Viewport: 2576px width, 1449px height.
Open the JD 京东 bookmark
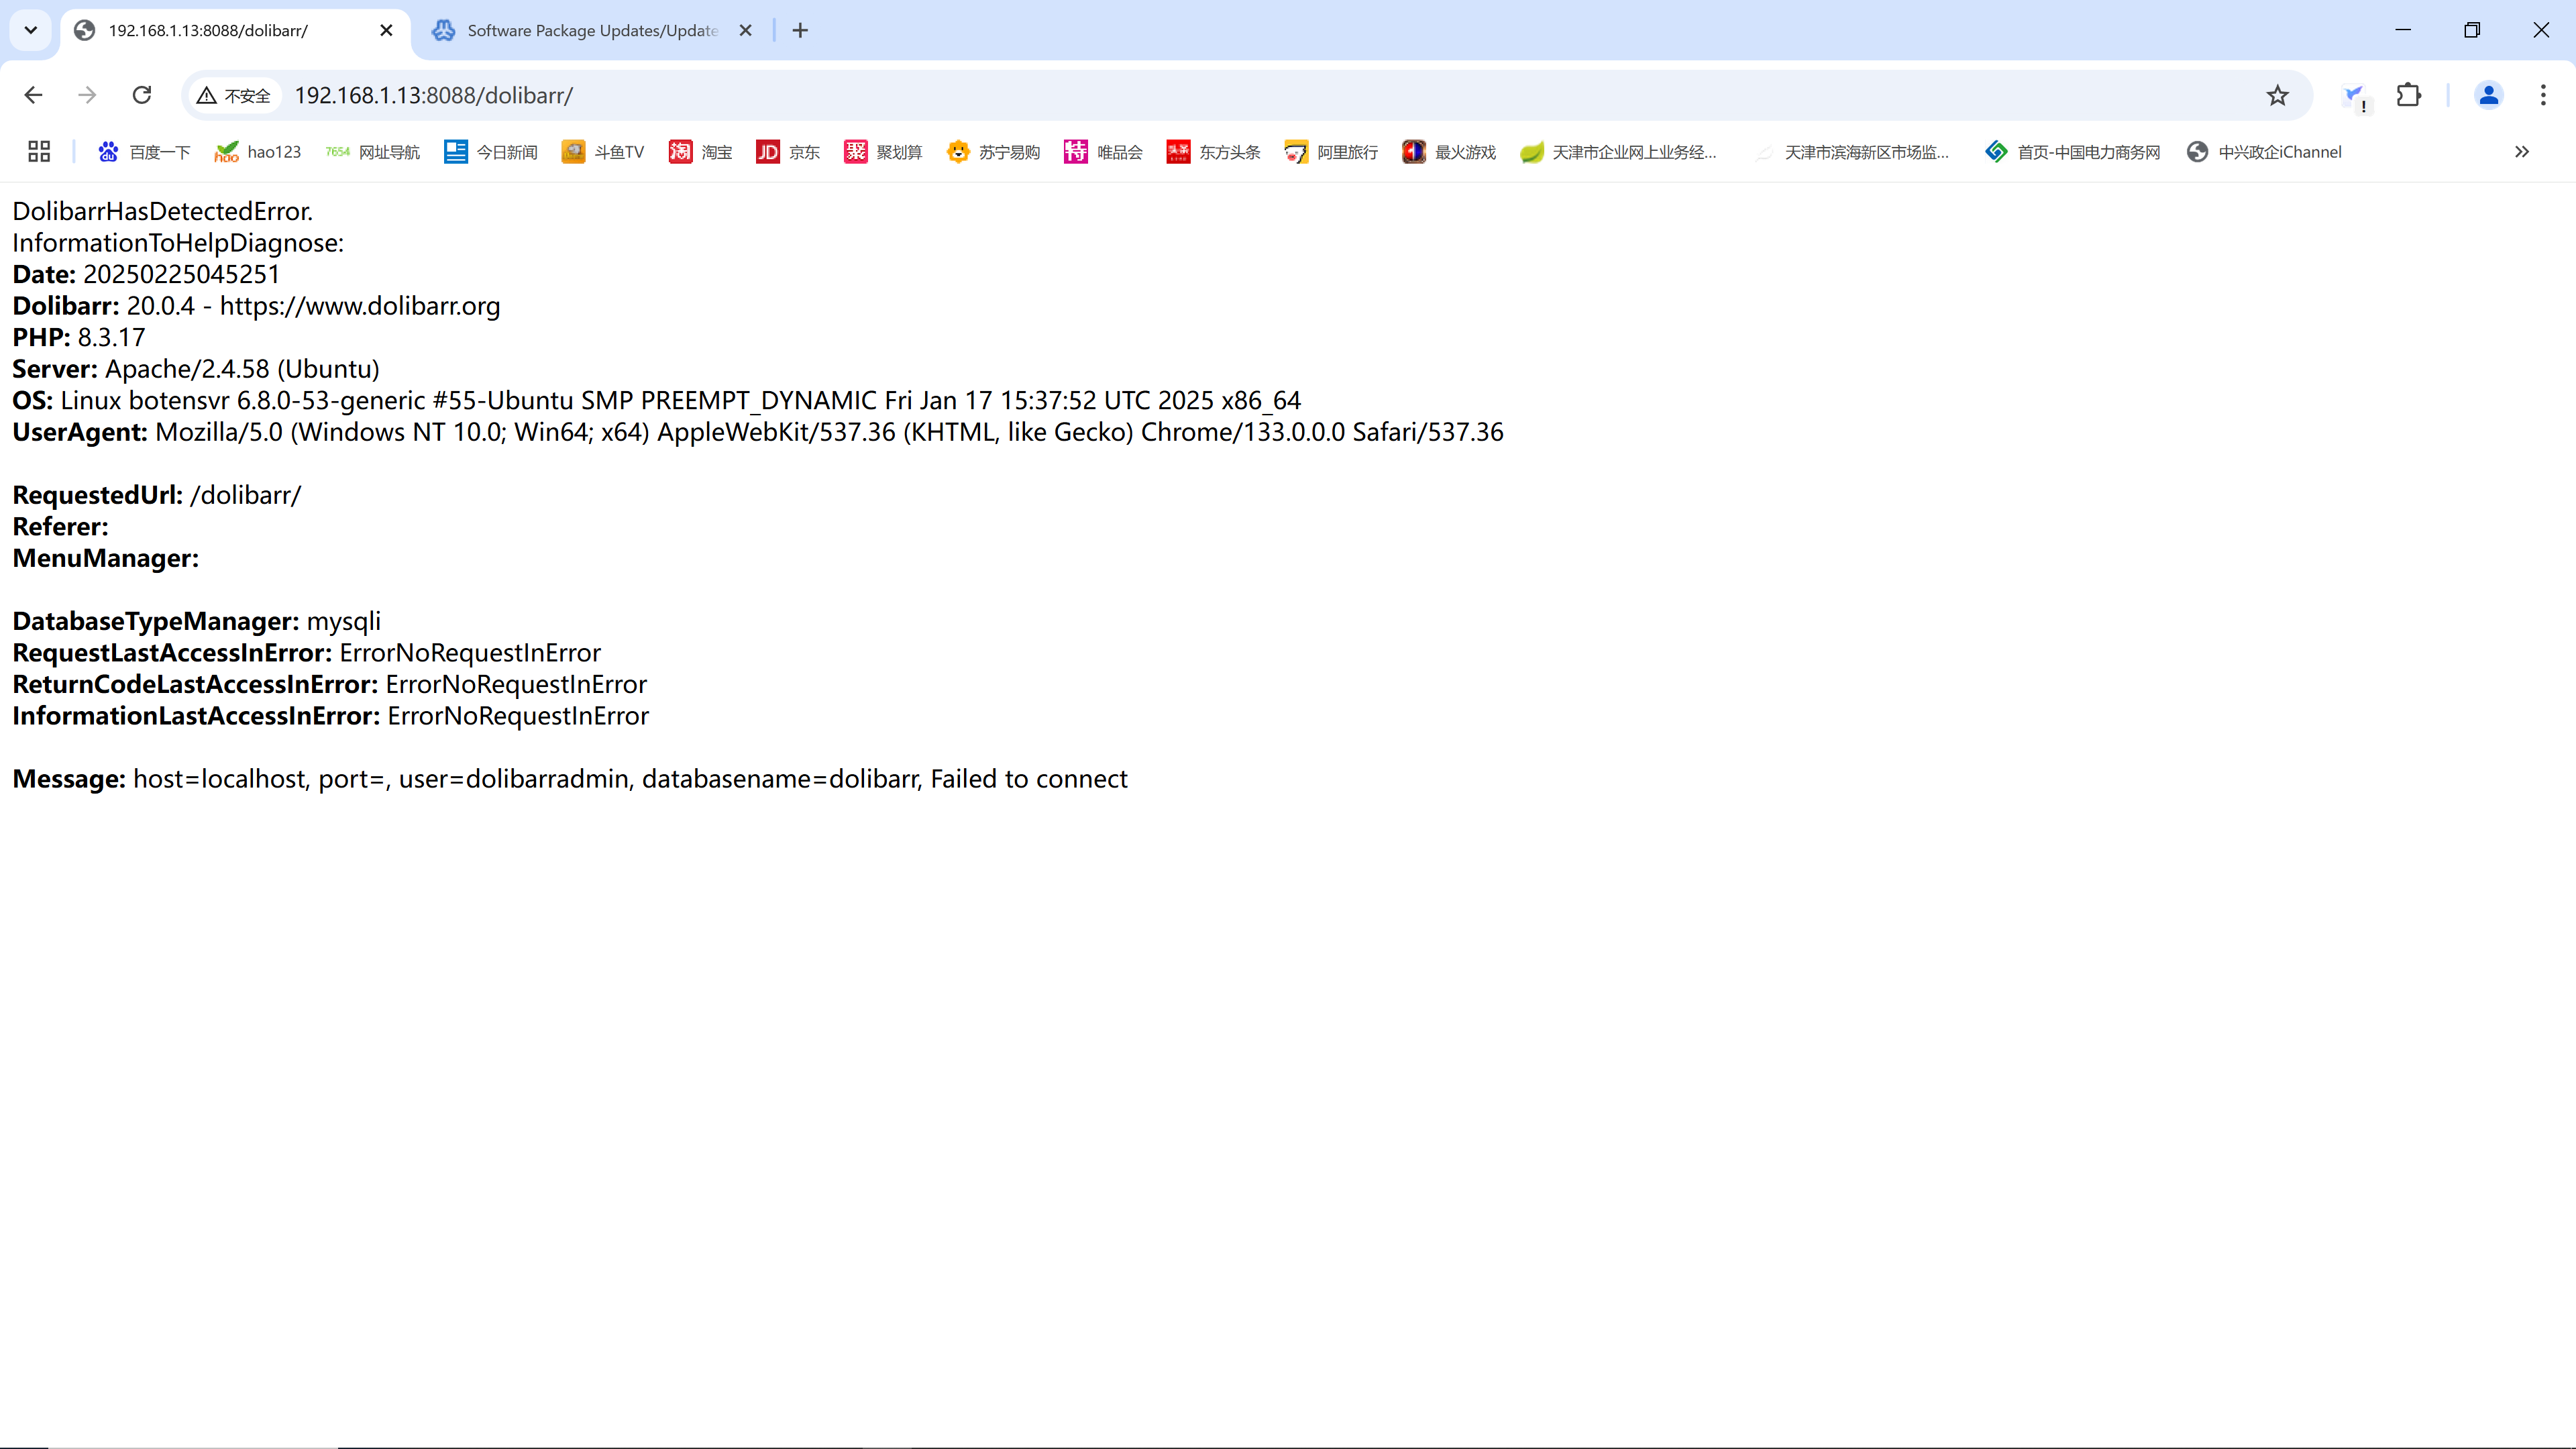pyautogui.click(x=788, y=152)
